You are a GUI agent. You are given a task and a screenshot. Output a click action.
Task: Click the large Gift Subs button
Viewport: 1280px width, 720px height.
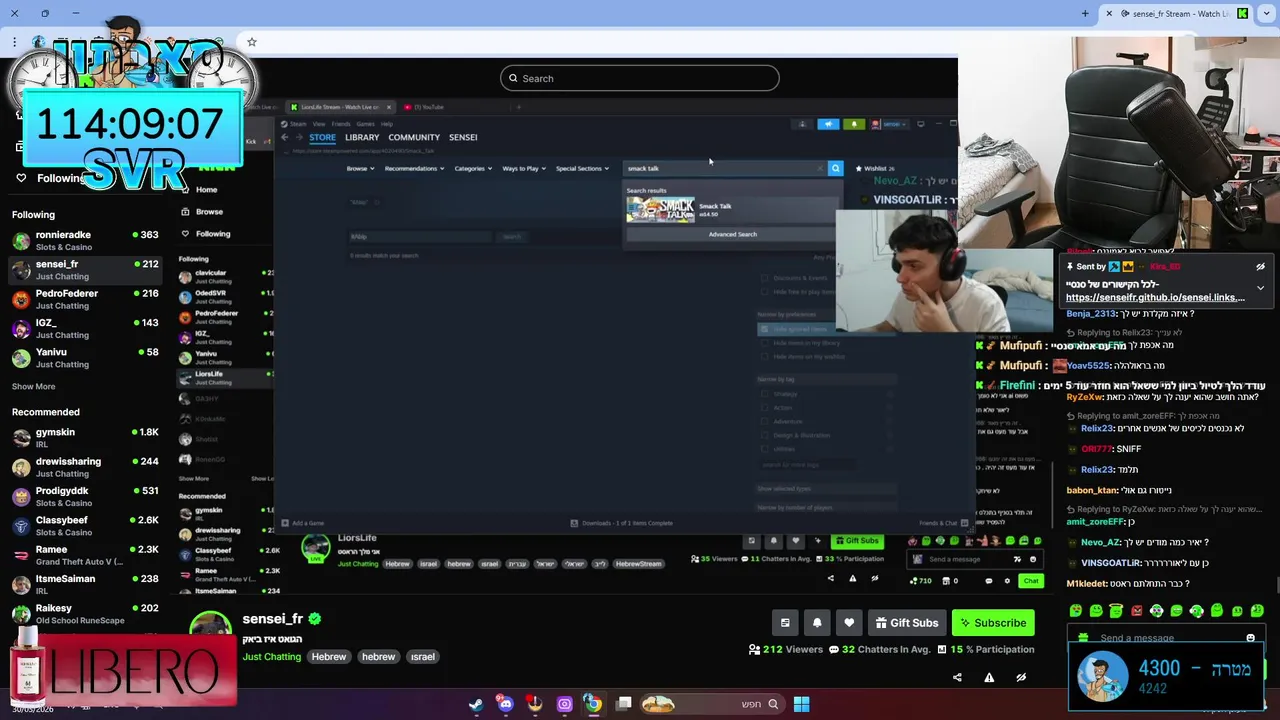907,623
